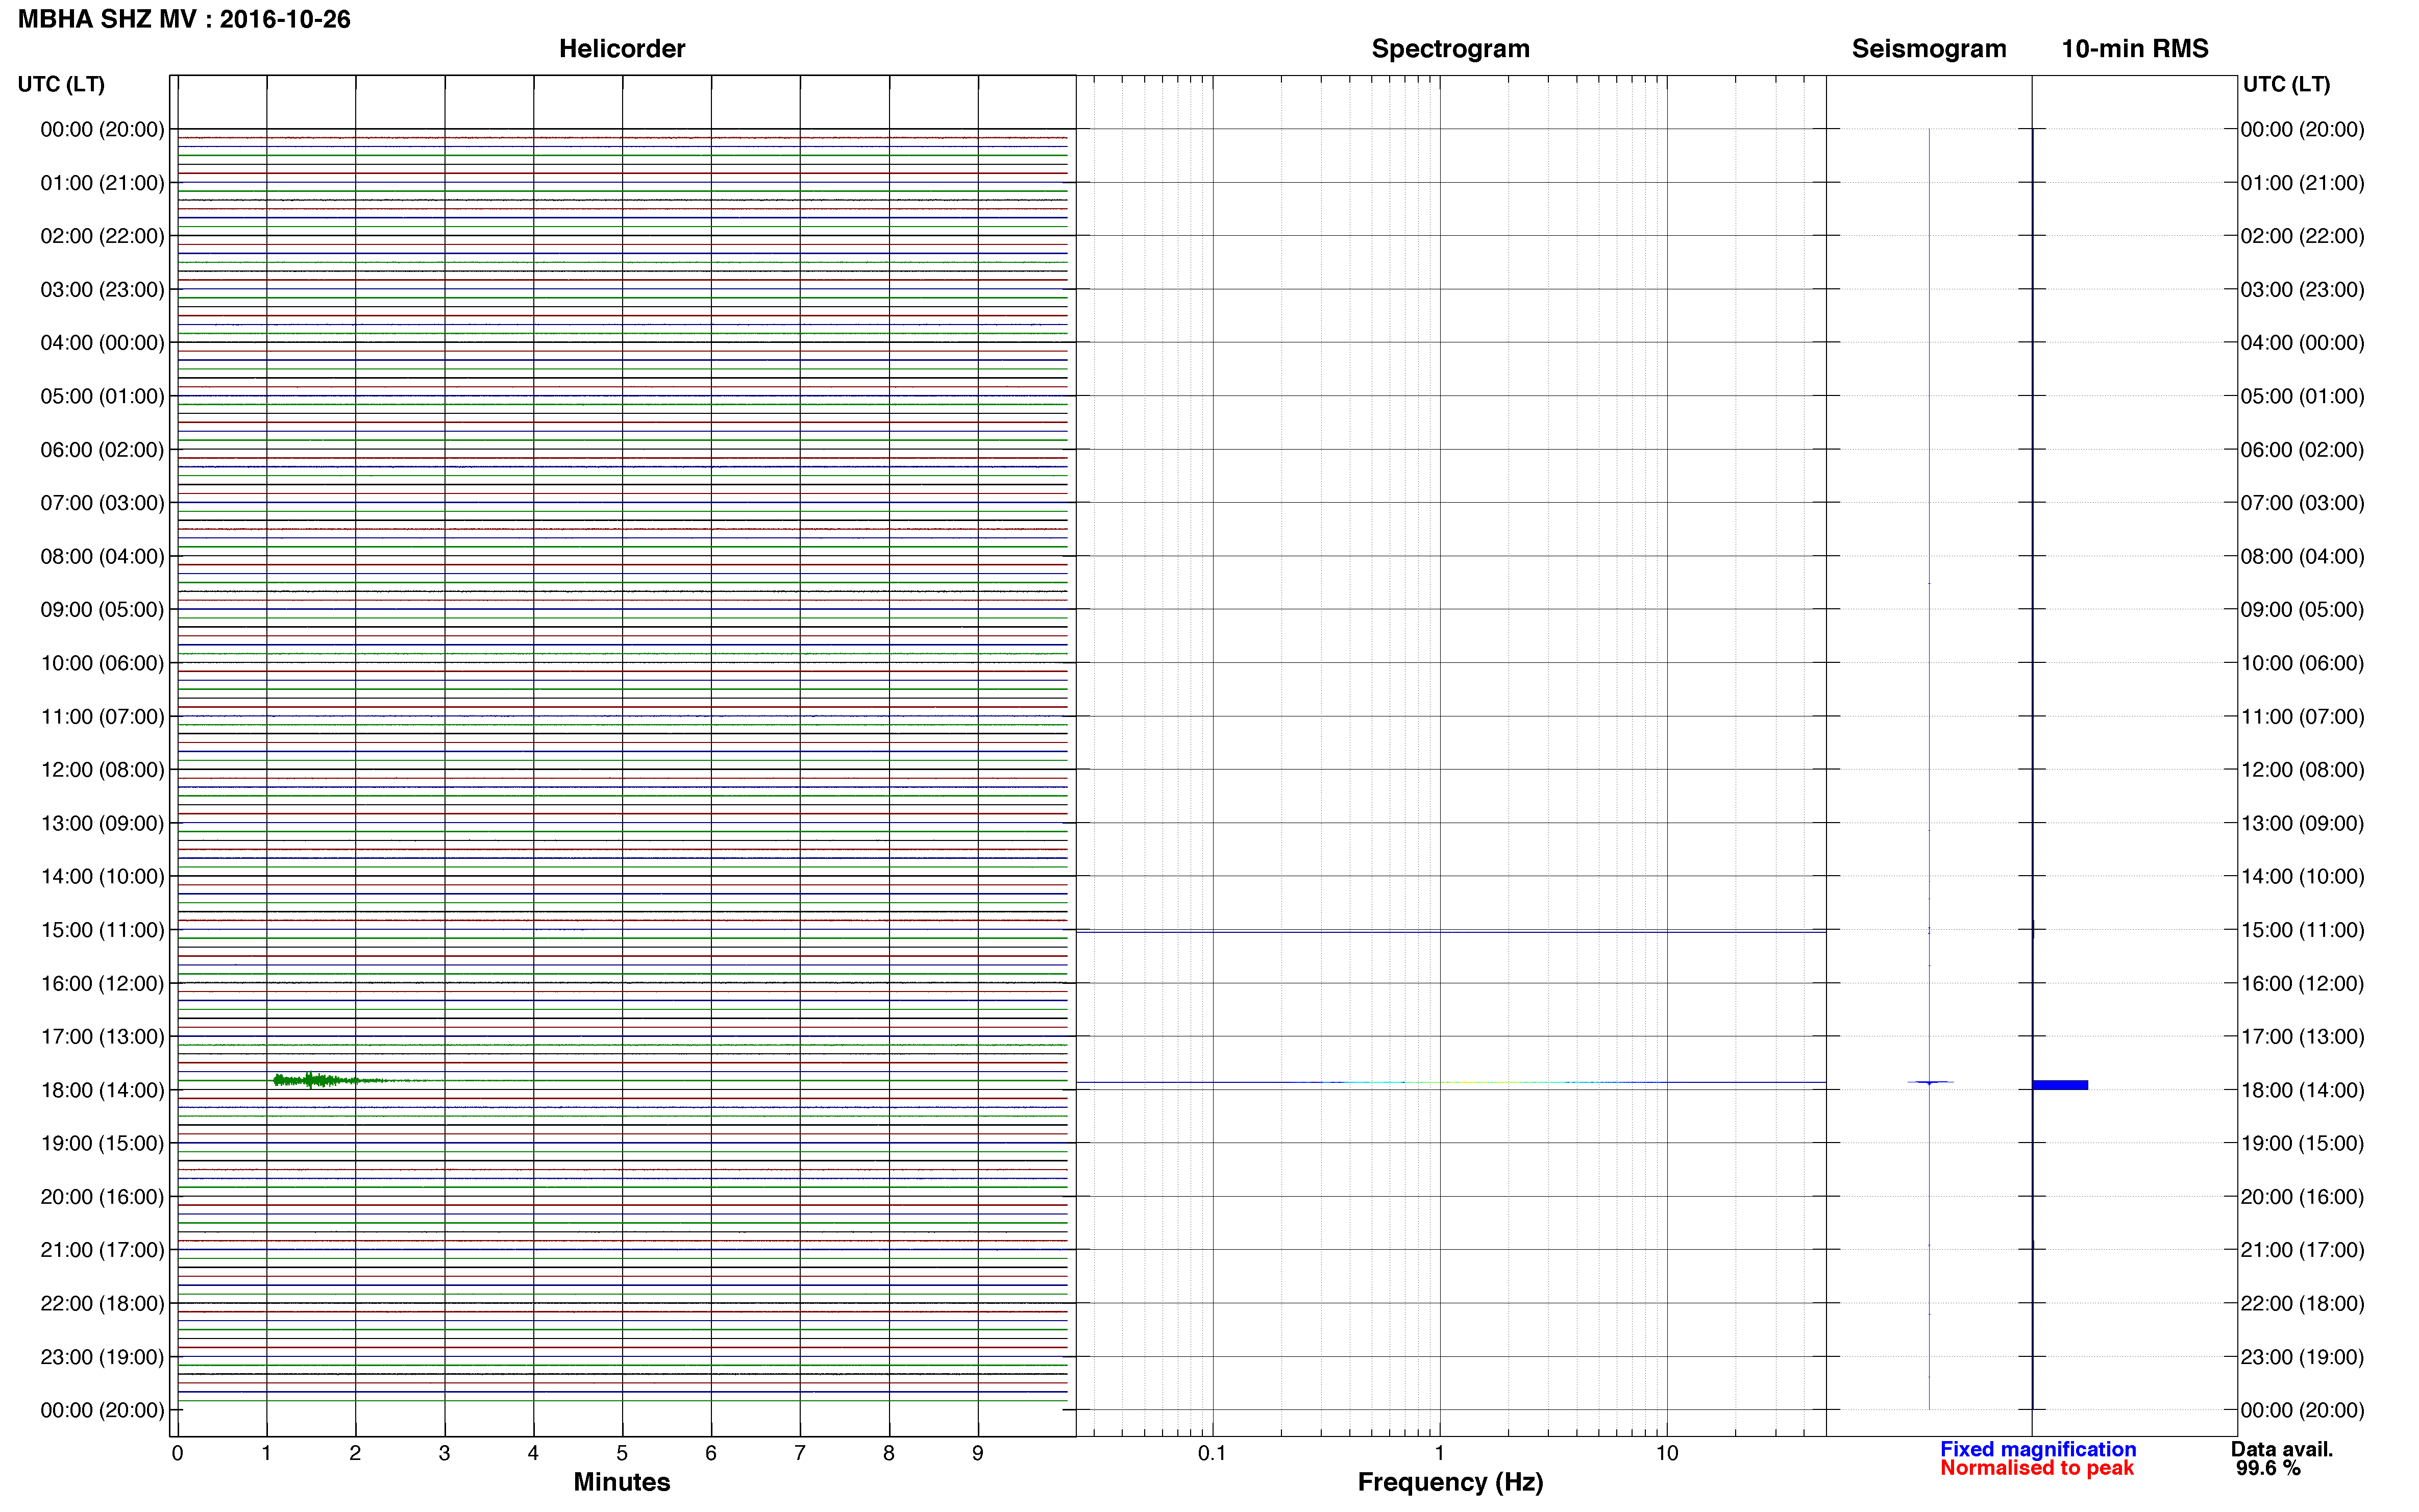Click the 'Frequency (Hz)' x-axis label
2419x1512 pixels.
click(x=1450, y=1482)
